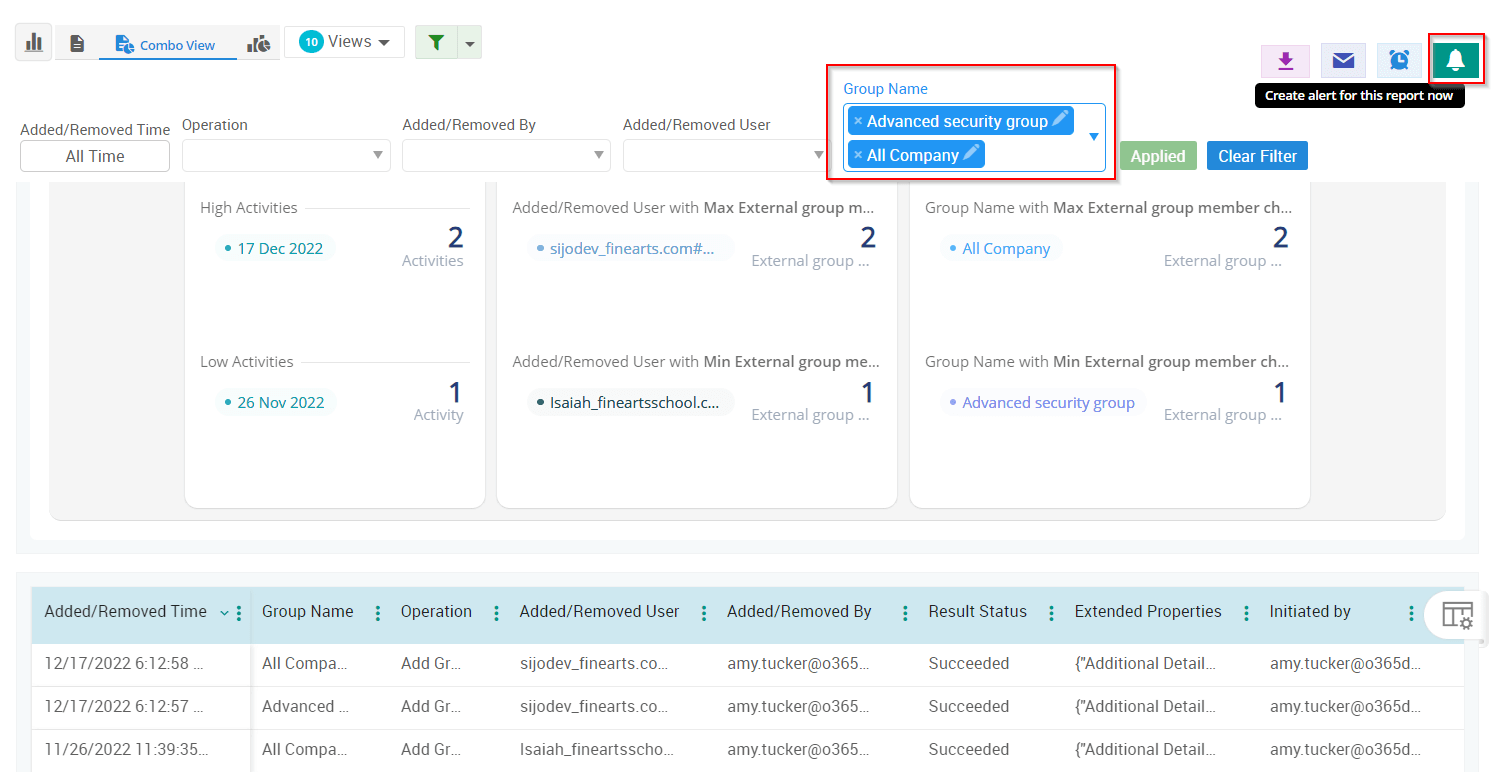
Task: Click the green filter funnel icon
Action: [x=436, y=42]
